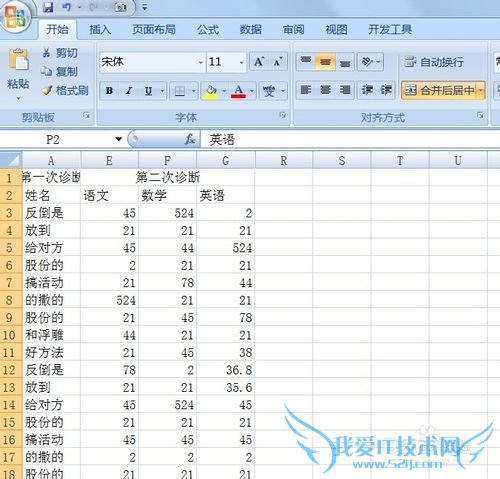Open the 视图 (View) tab

tap(336, 30)
